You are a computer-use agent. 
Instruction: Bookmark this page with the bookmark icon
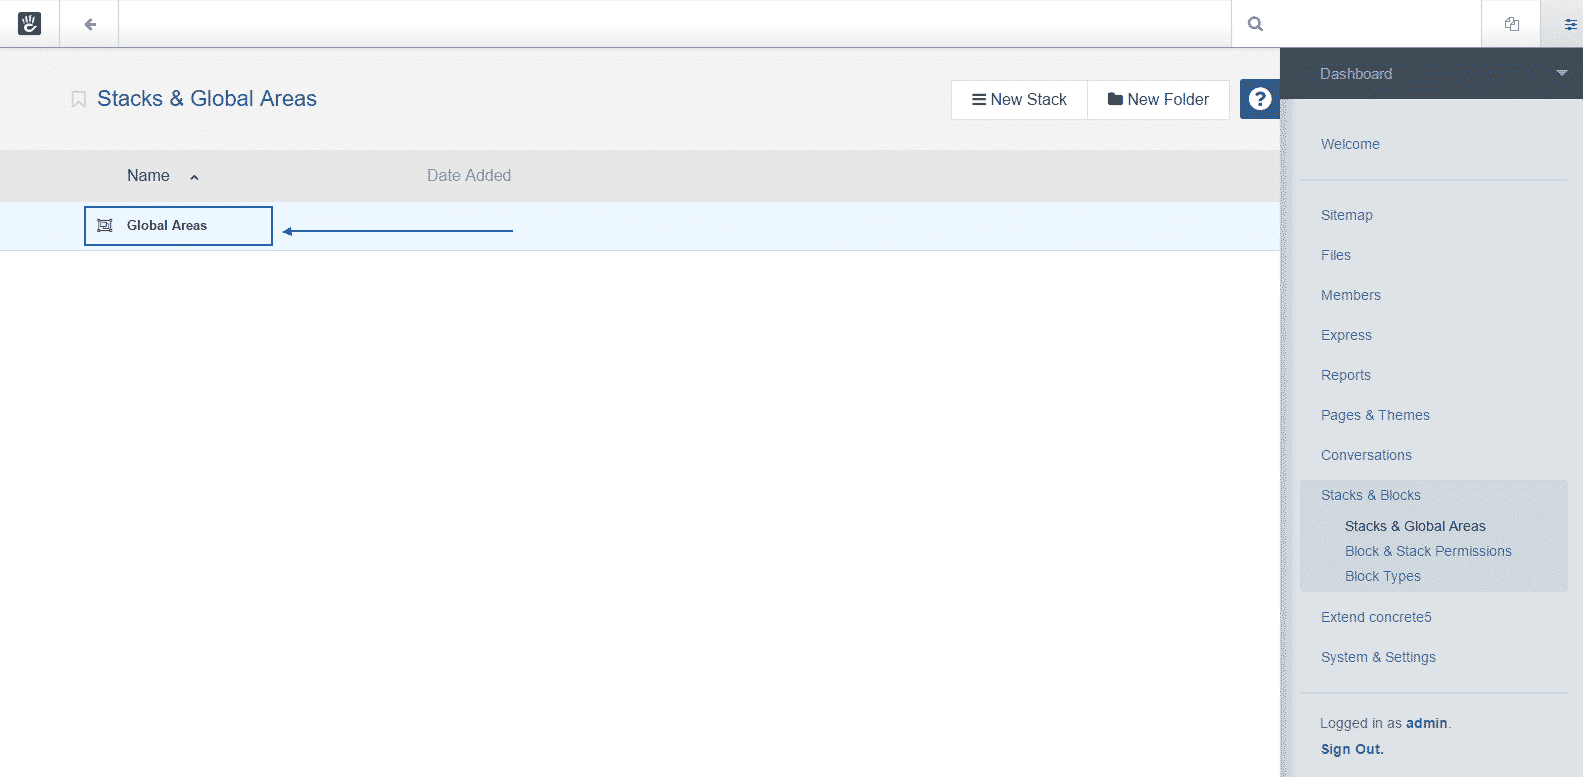coord(78,99)
